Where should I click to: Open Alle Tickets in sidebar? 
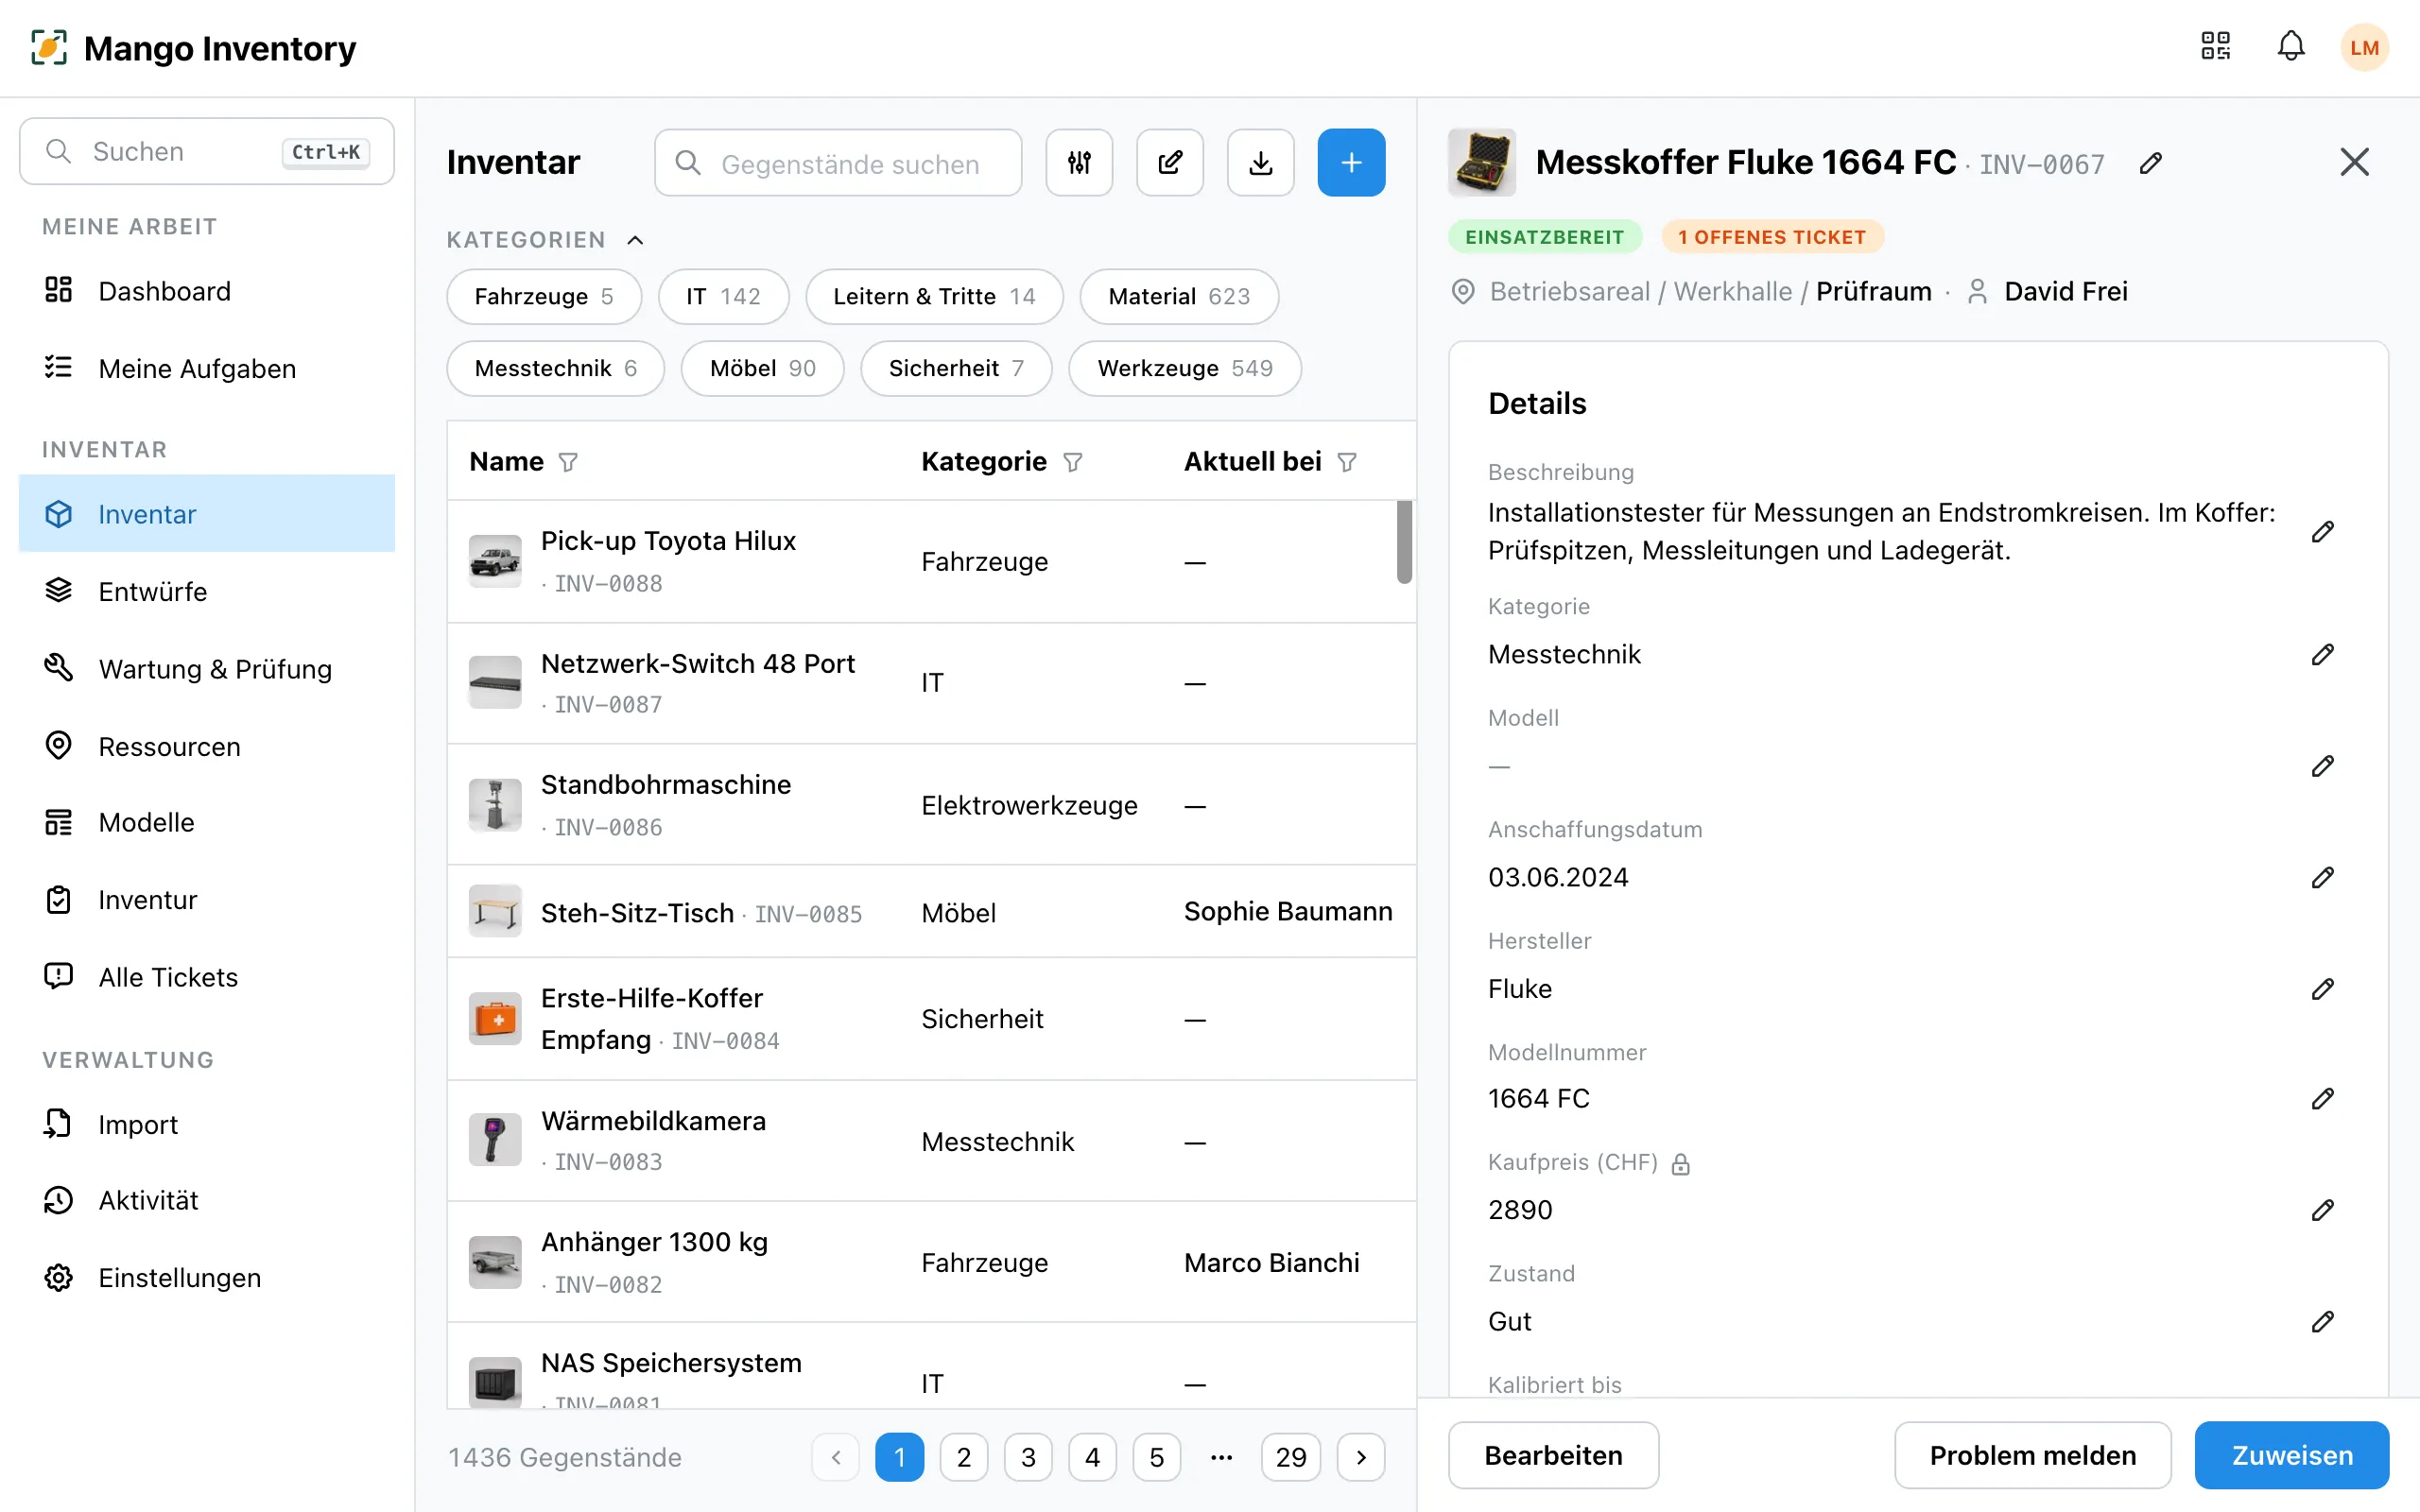[x=206, y=976]
